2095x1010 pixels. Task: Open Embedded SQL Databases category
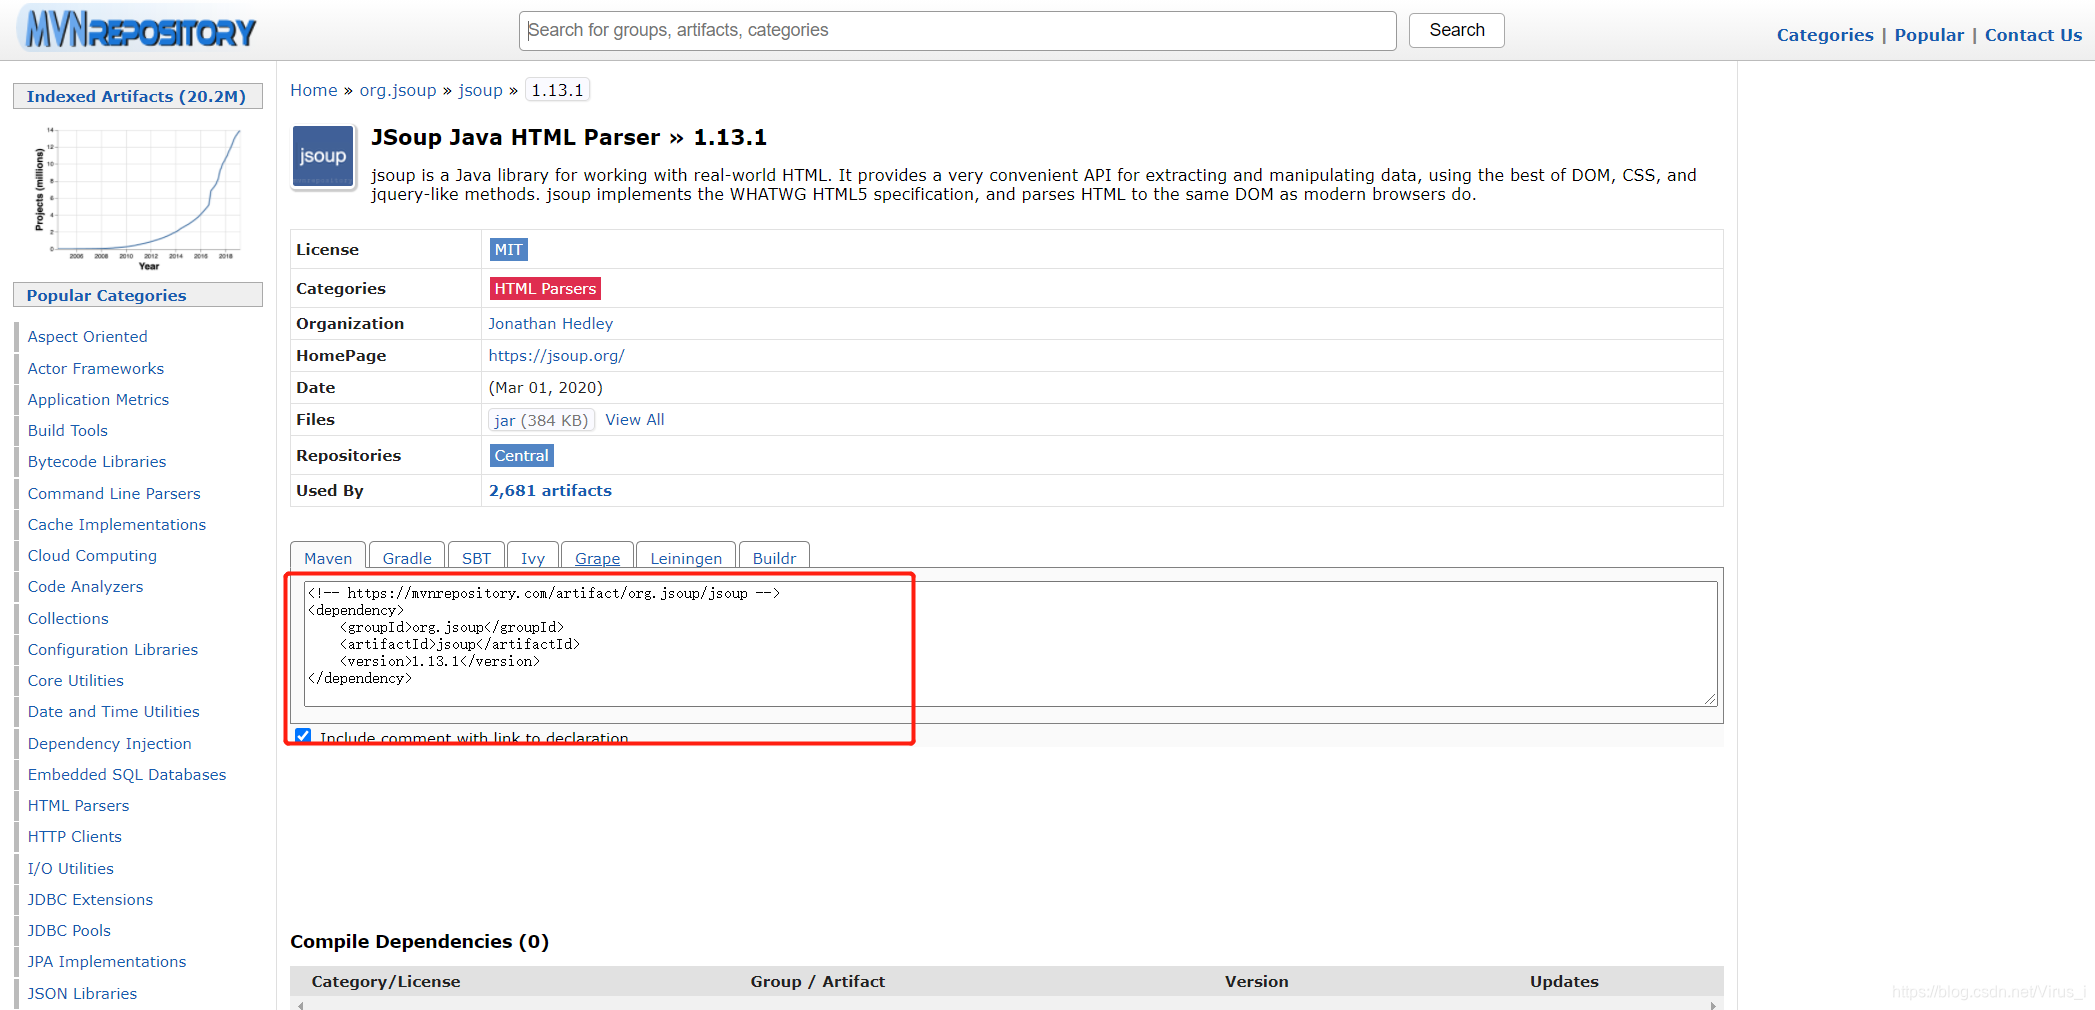tap(127, 775)
